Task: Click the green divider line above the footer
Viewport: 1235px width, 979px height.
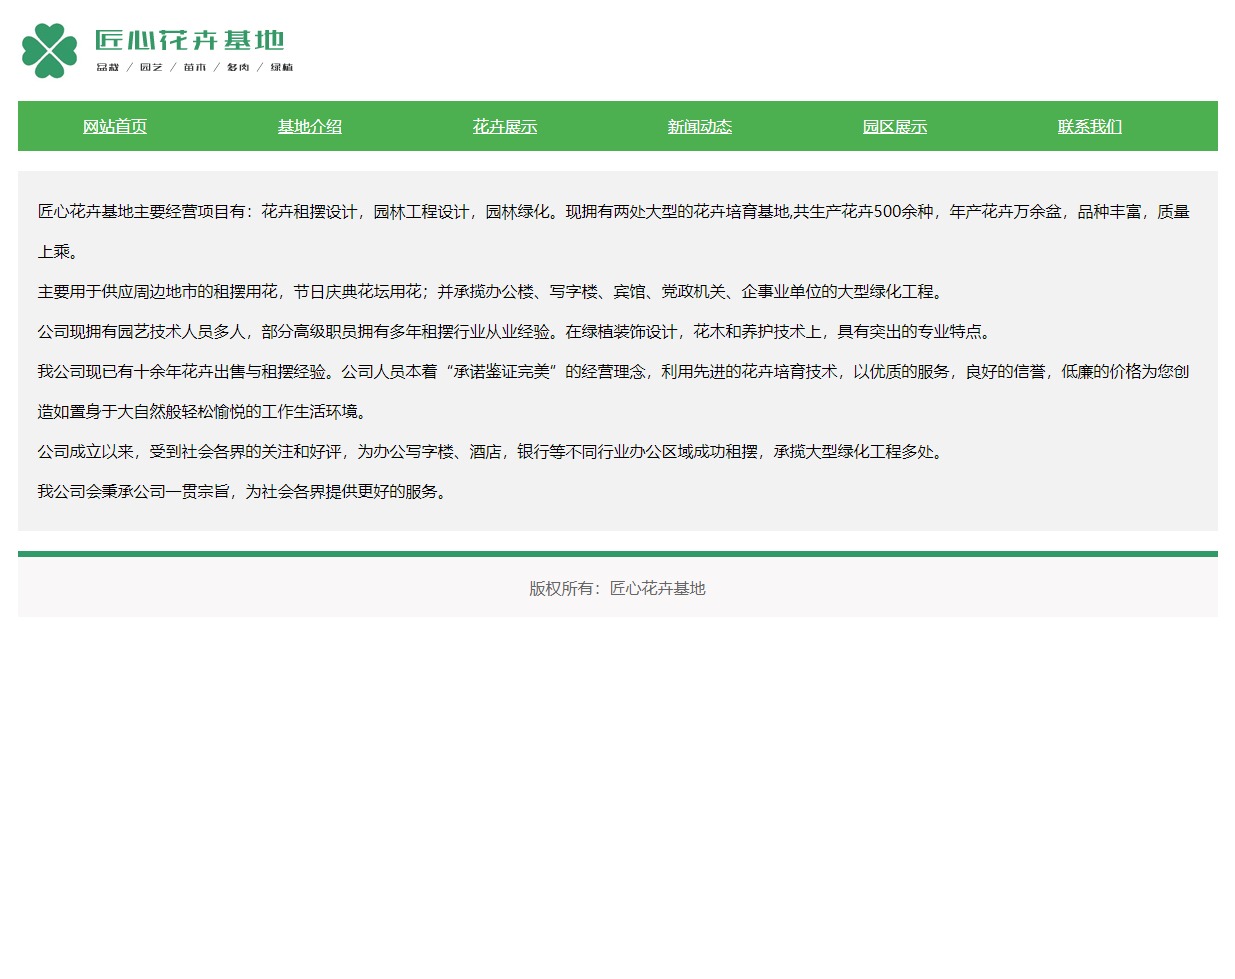Action: 617,553
